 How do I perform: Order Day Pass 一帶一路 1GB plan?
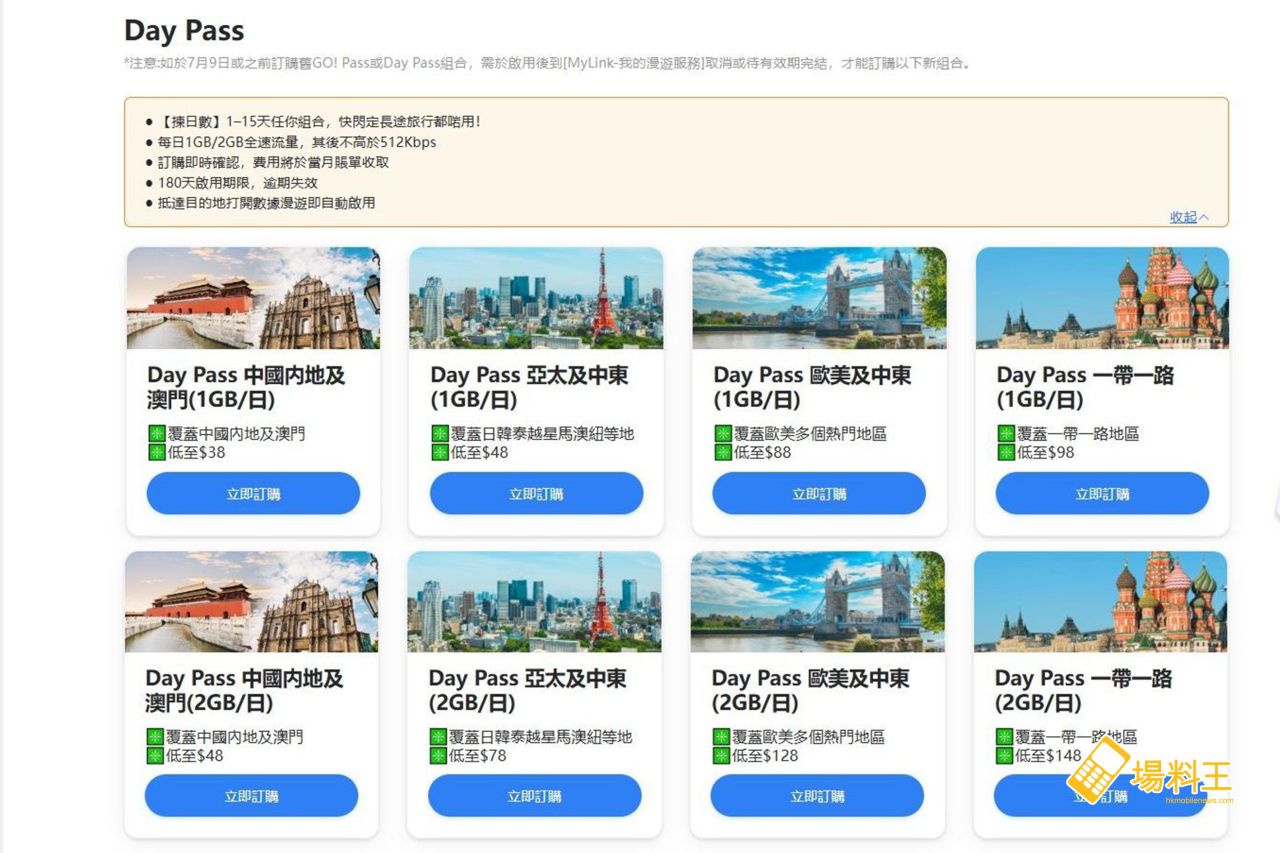coord(1102,494)
